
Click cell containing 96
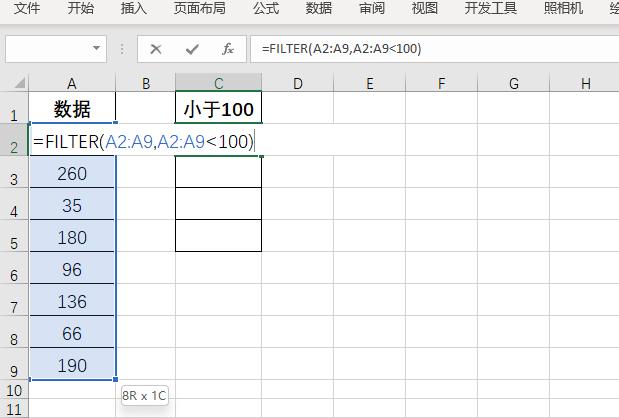pyautogui.click(x=72, y=268)
